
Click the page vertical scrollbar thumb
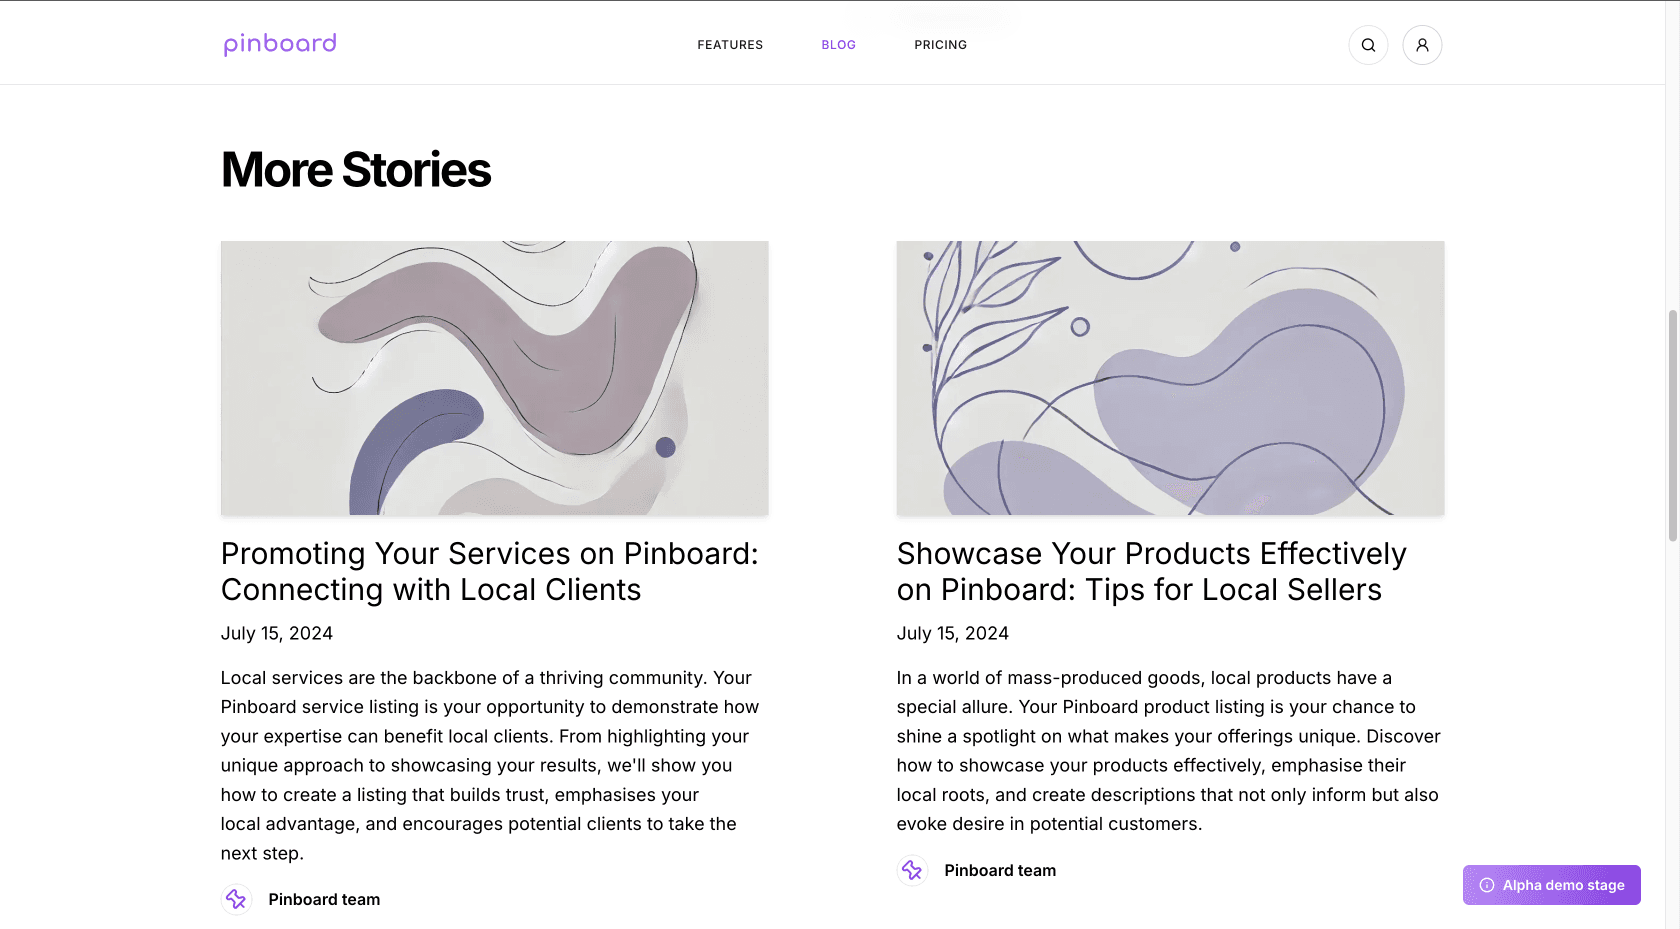coord(1672,425)
